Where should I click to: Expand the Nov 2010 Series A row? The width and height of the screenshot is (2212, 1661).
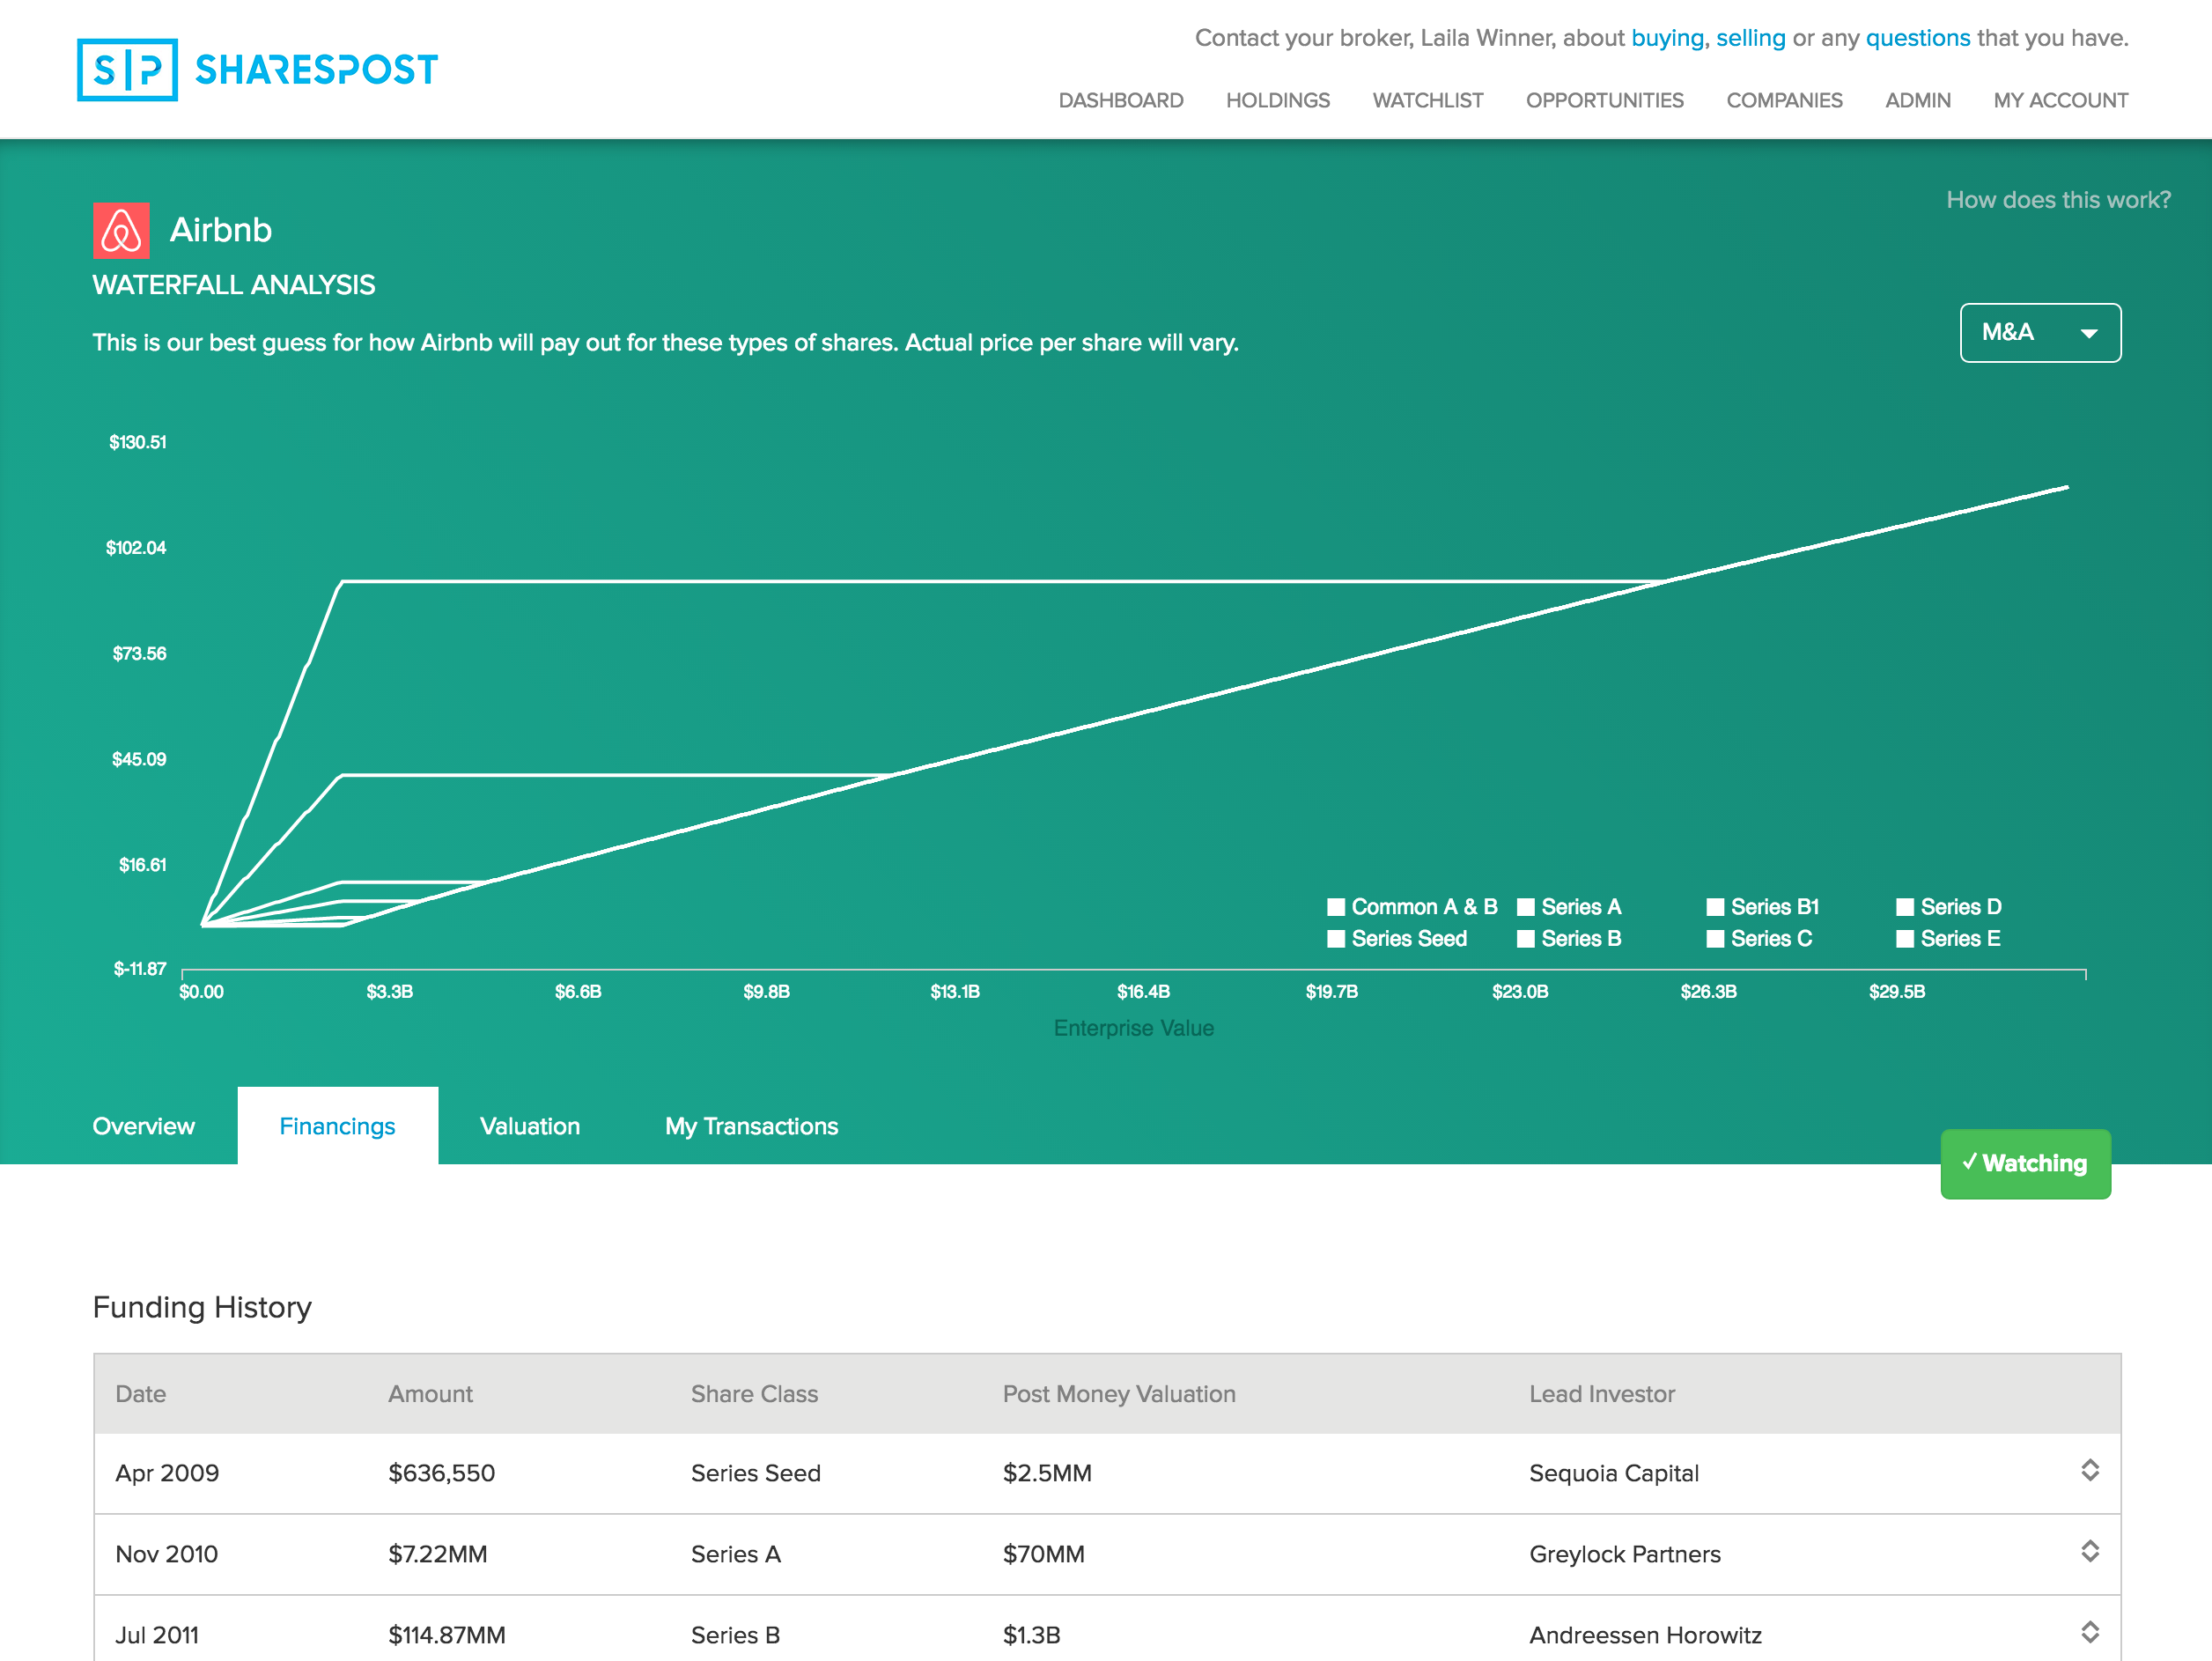tap(2090, 1551)
